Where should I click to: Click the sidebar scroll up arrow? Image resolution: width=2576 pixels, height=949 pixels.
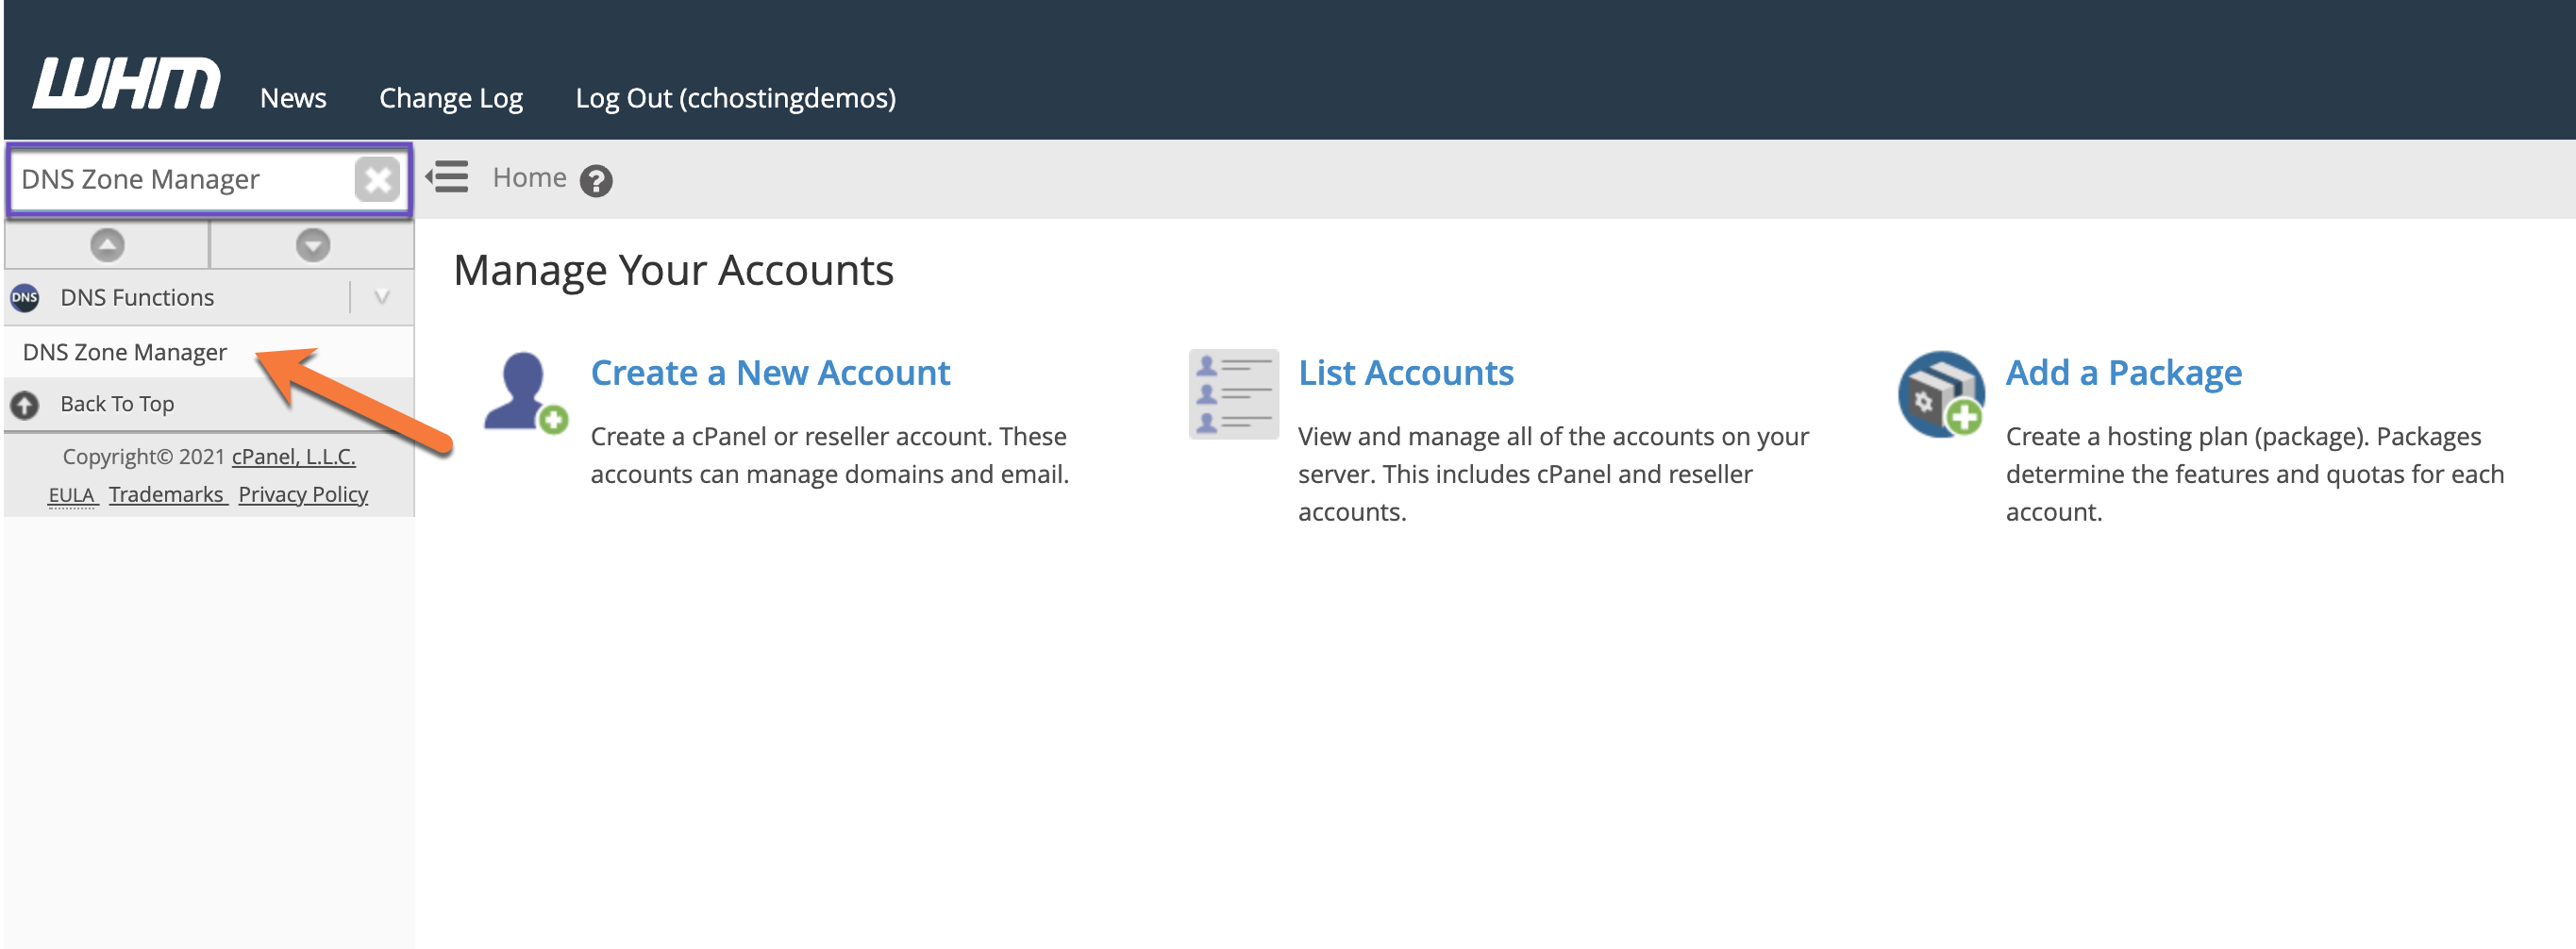tap(107, 245)
